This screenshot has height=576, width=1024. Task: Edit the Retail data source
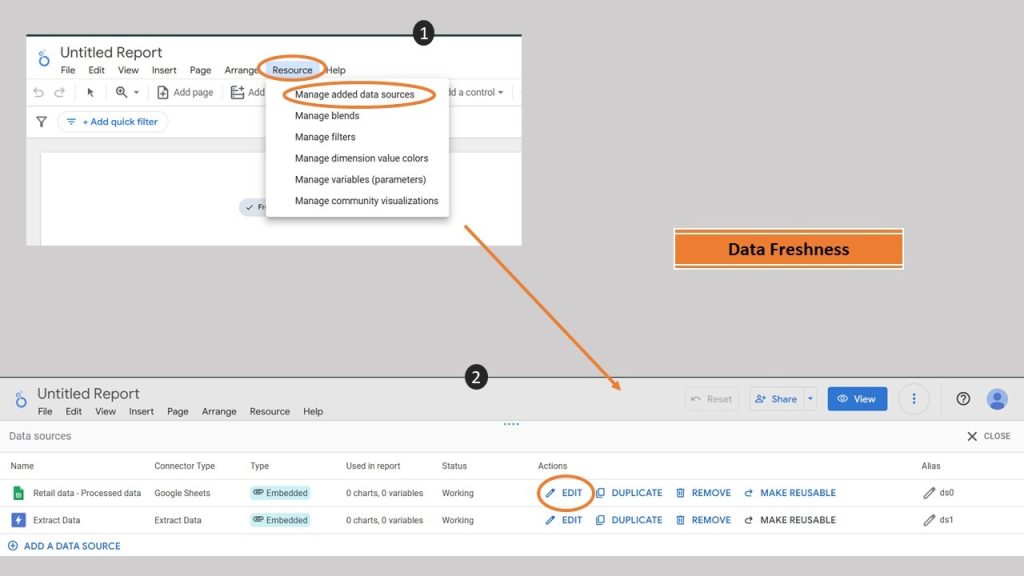[x=564, y=493]
